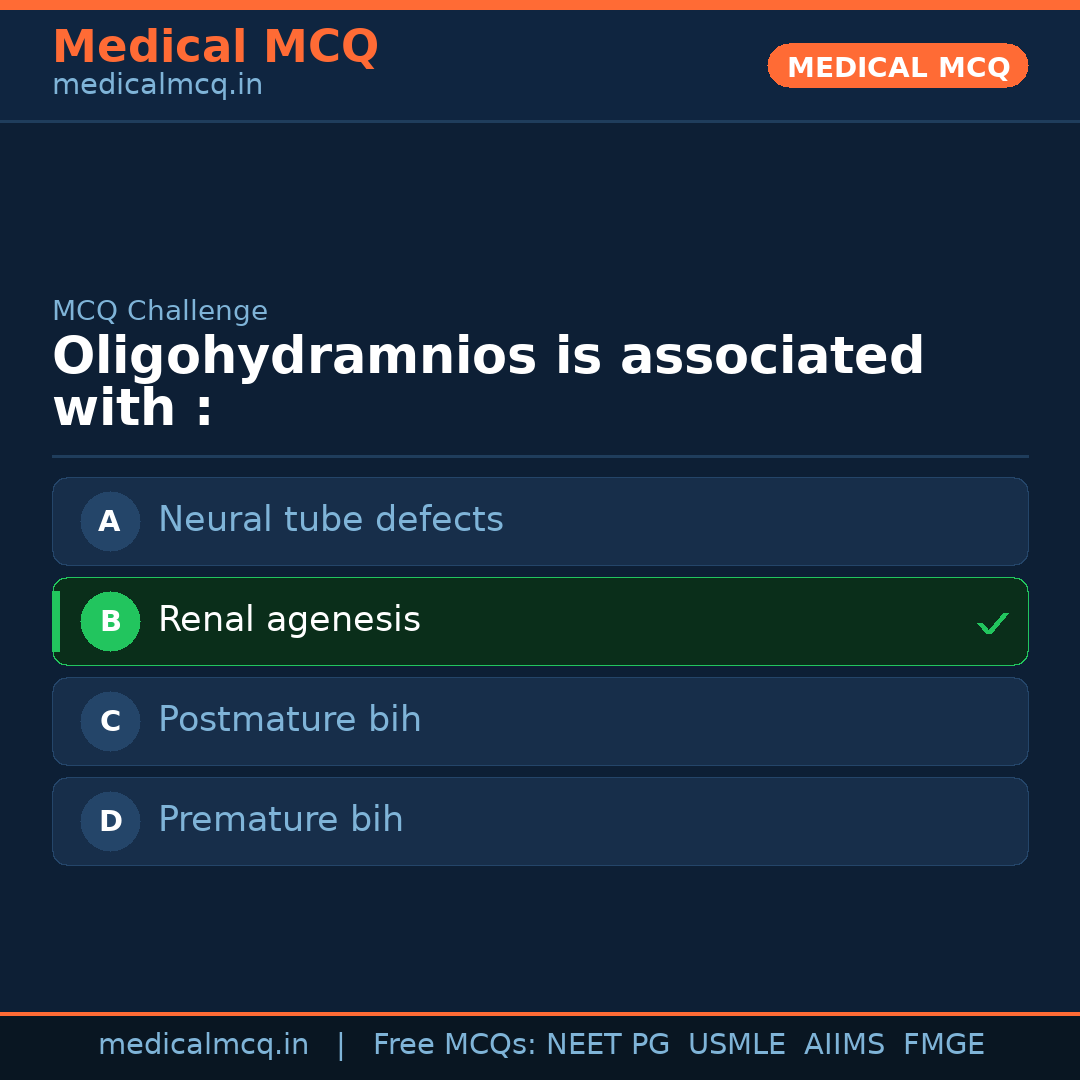This screenshot has height=1080, width=1080.
Task: Click the green B letter circle
Action: click(x=110, y=621)
